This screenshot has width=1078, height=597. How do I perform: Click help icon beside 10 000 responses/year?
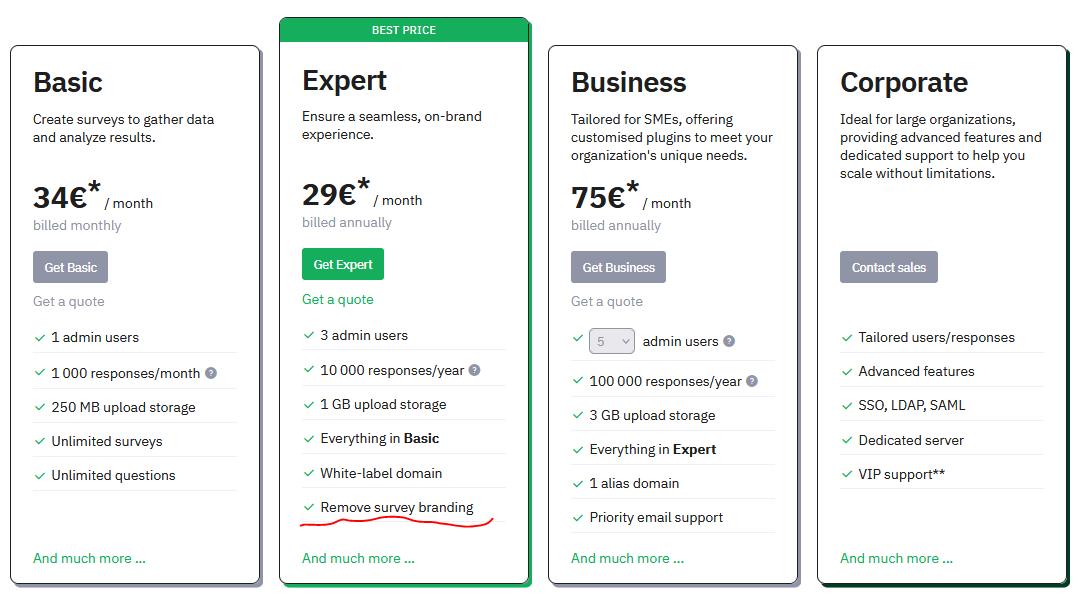[474, 370]
